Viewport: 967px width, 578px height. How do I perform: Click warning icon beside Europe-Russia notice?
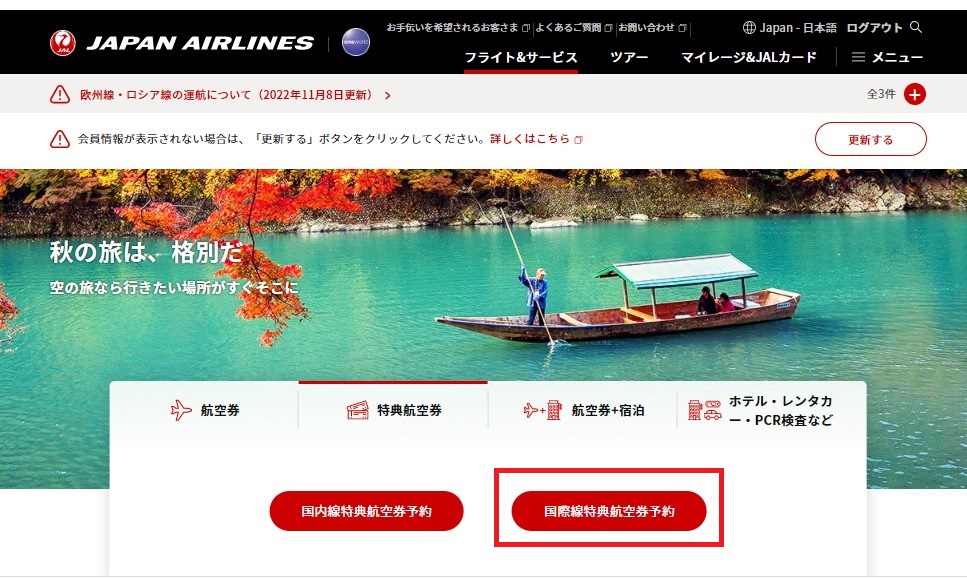60,94
